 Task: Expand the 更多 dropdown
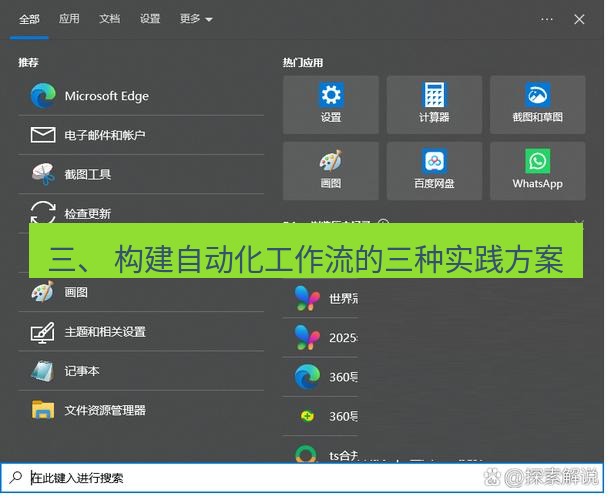pos(196,19)
